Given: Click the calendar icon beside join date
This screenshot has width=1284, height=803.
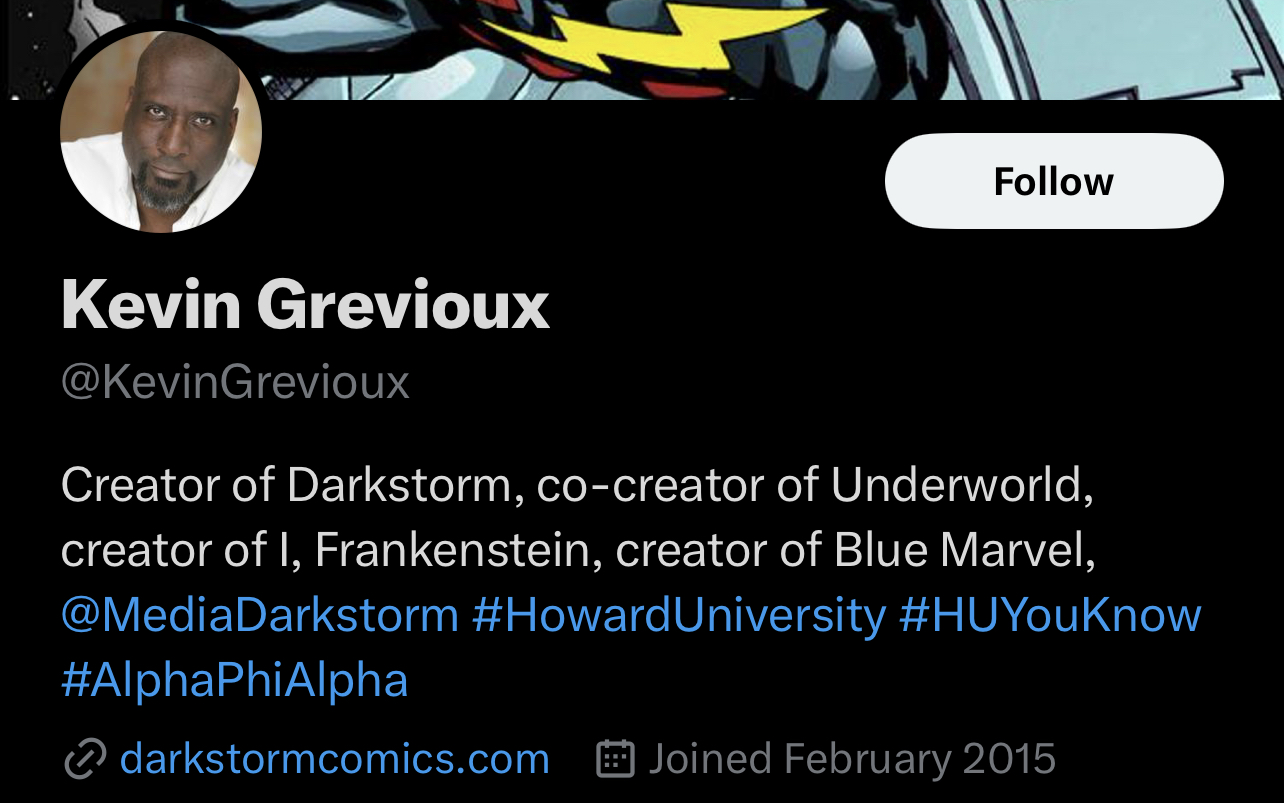Looking at the screenshot, I should pos(616,759).
